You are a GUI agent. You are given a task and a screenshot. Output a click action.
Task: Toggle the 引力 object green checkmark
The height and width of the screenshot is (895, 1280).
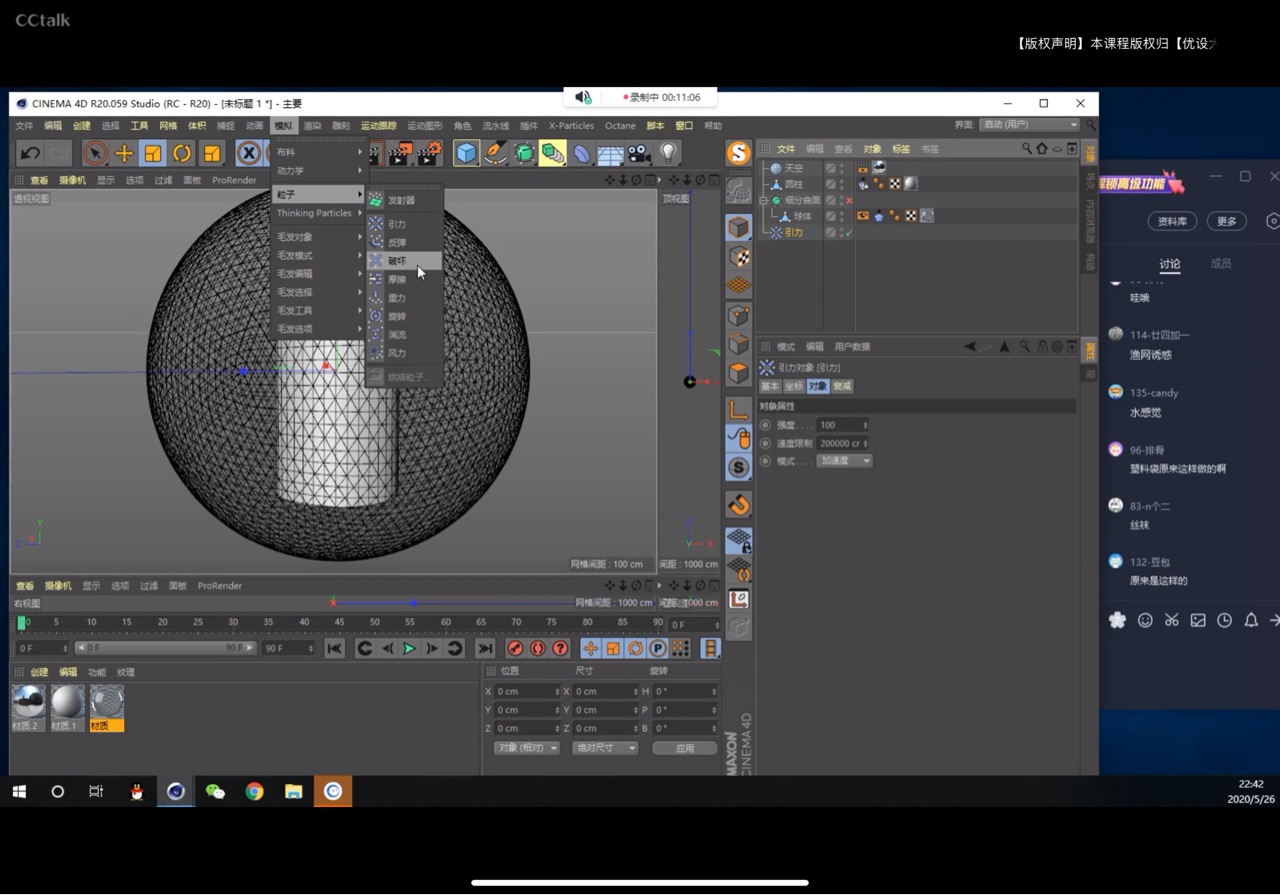[849, 232]
